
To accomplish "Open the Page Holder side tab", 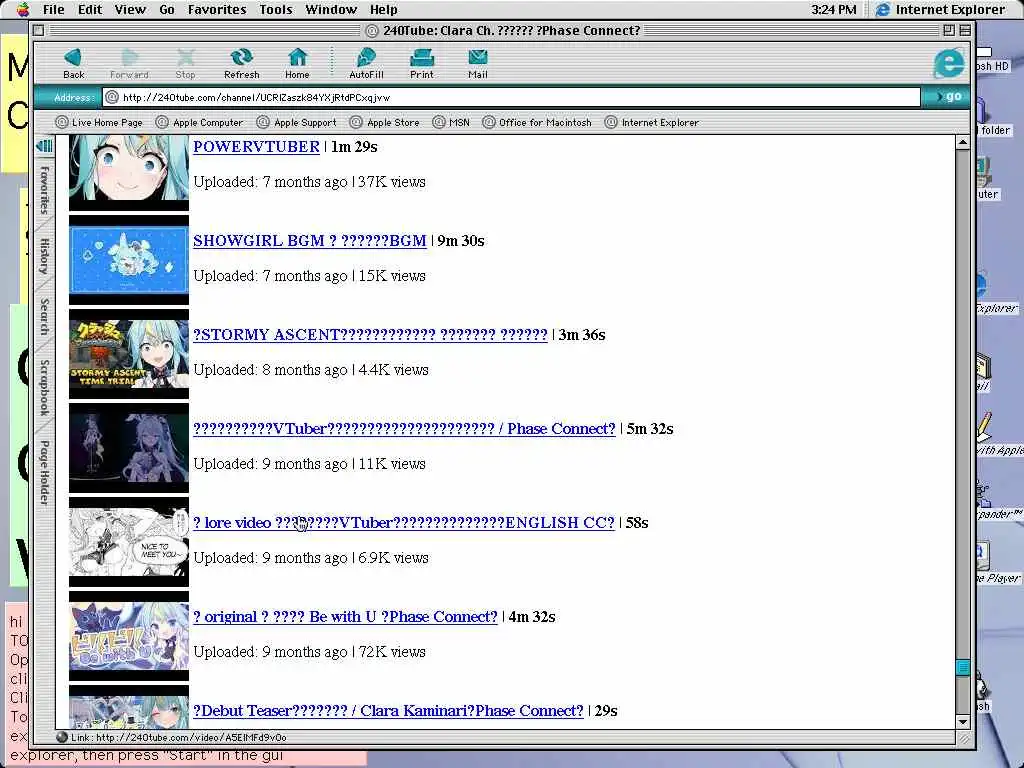I will point(44,472).
